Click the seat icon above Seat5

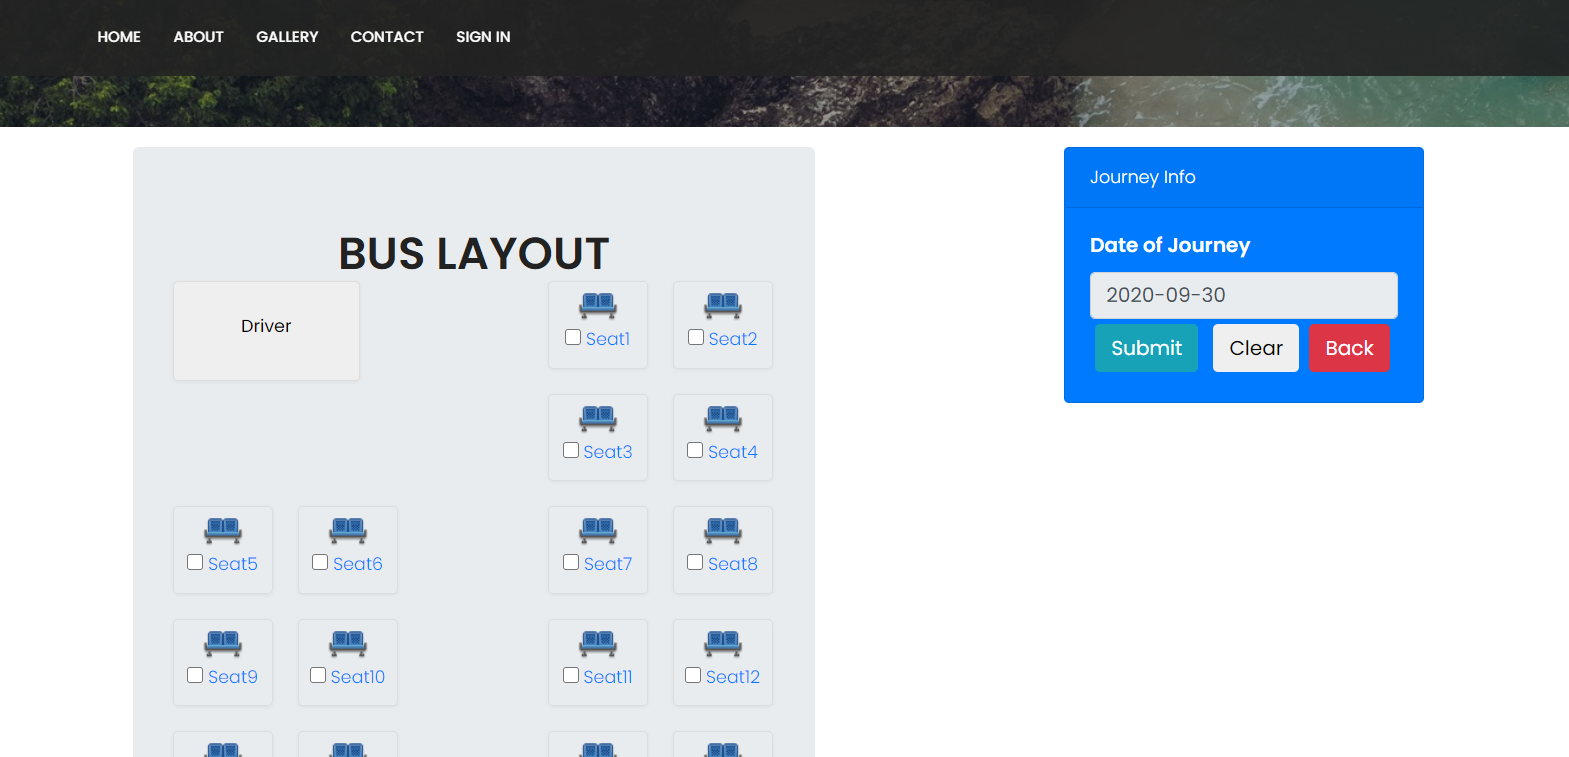pyautogui.click(x=223, y=531)
